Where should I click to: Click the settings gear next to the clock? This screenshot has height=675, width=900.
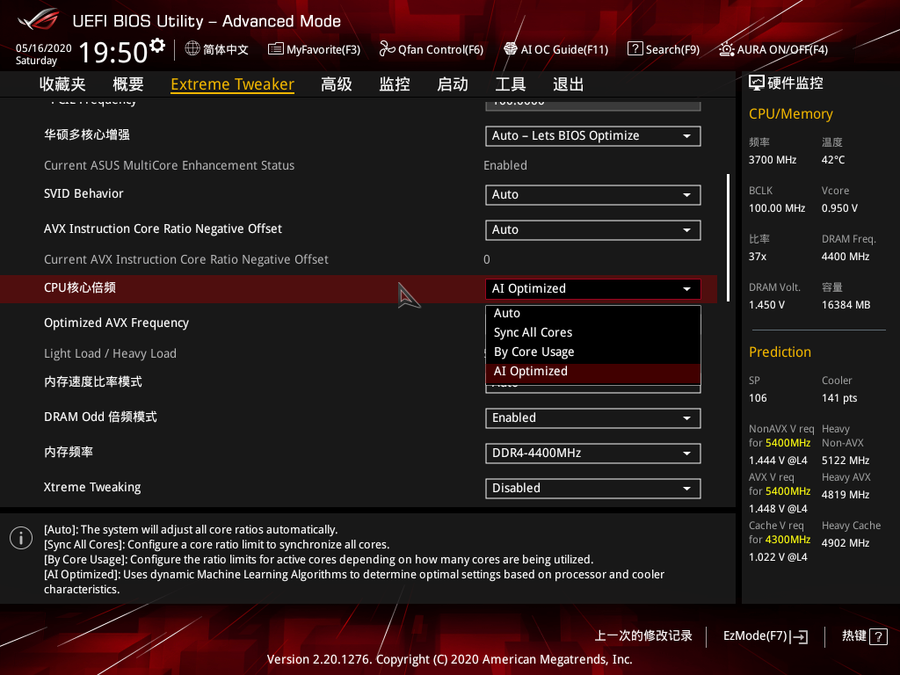(x=157, y=46)
